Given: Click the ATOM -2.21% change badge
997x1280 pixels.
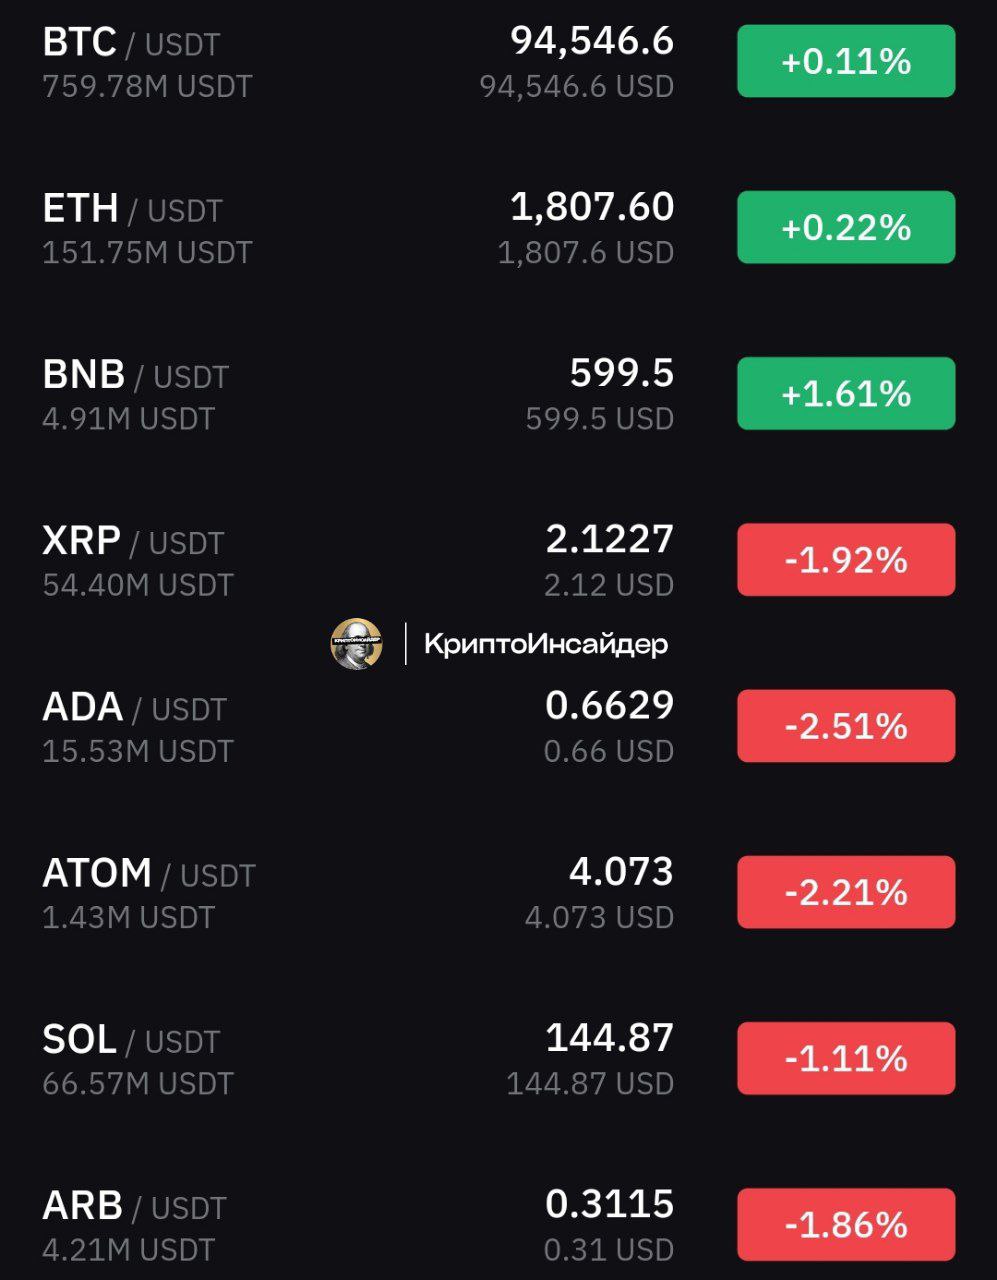Looking at the screenshot, I should (x=846, y=891).
